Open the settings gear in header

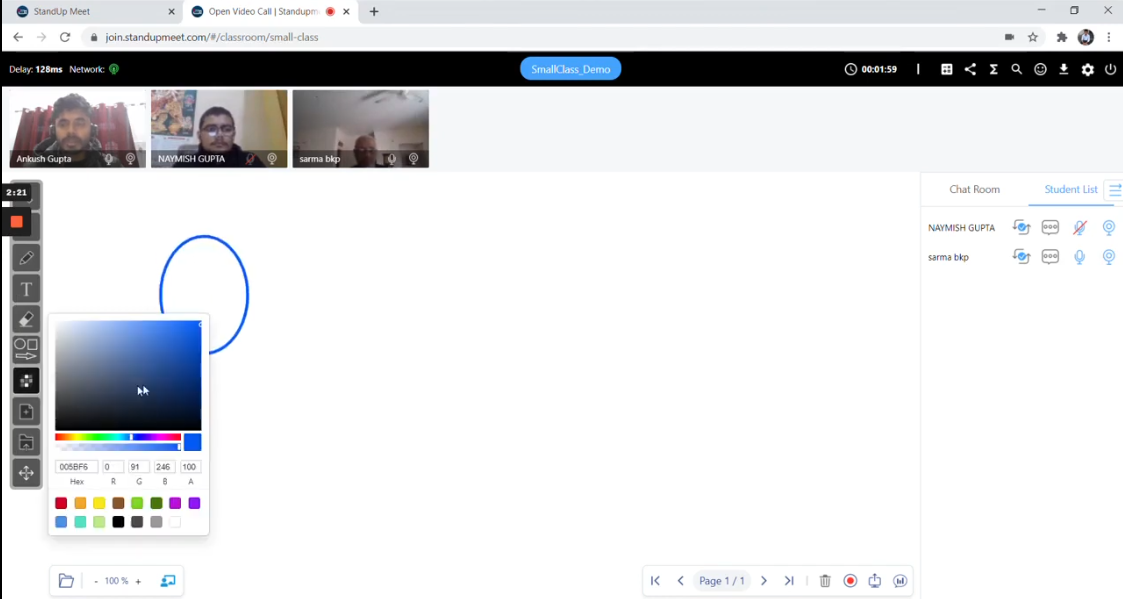click(1087, 70)
